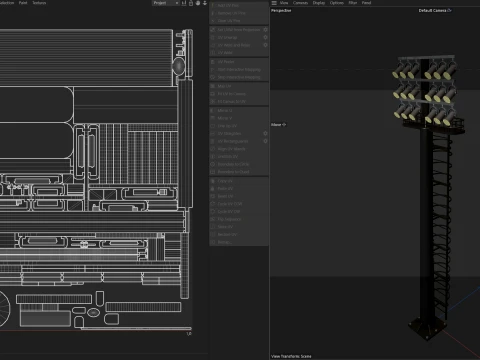Click the Fit Canvas to UV icon
The height and width of the screenshot is (360, 480).
213,101
